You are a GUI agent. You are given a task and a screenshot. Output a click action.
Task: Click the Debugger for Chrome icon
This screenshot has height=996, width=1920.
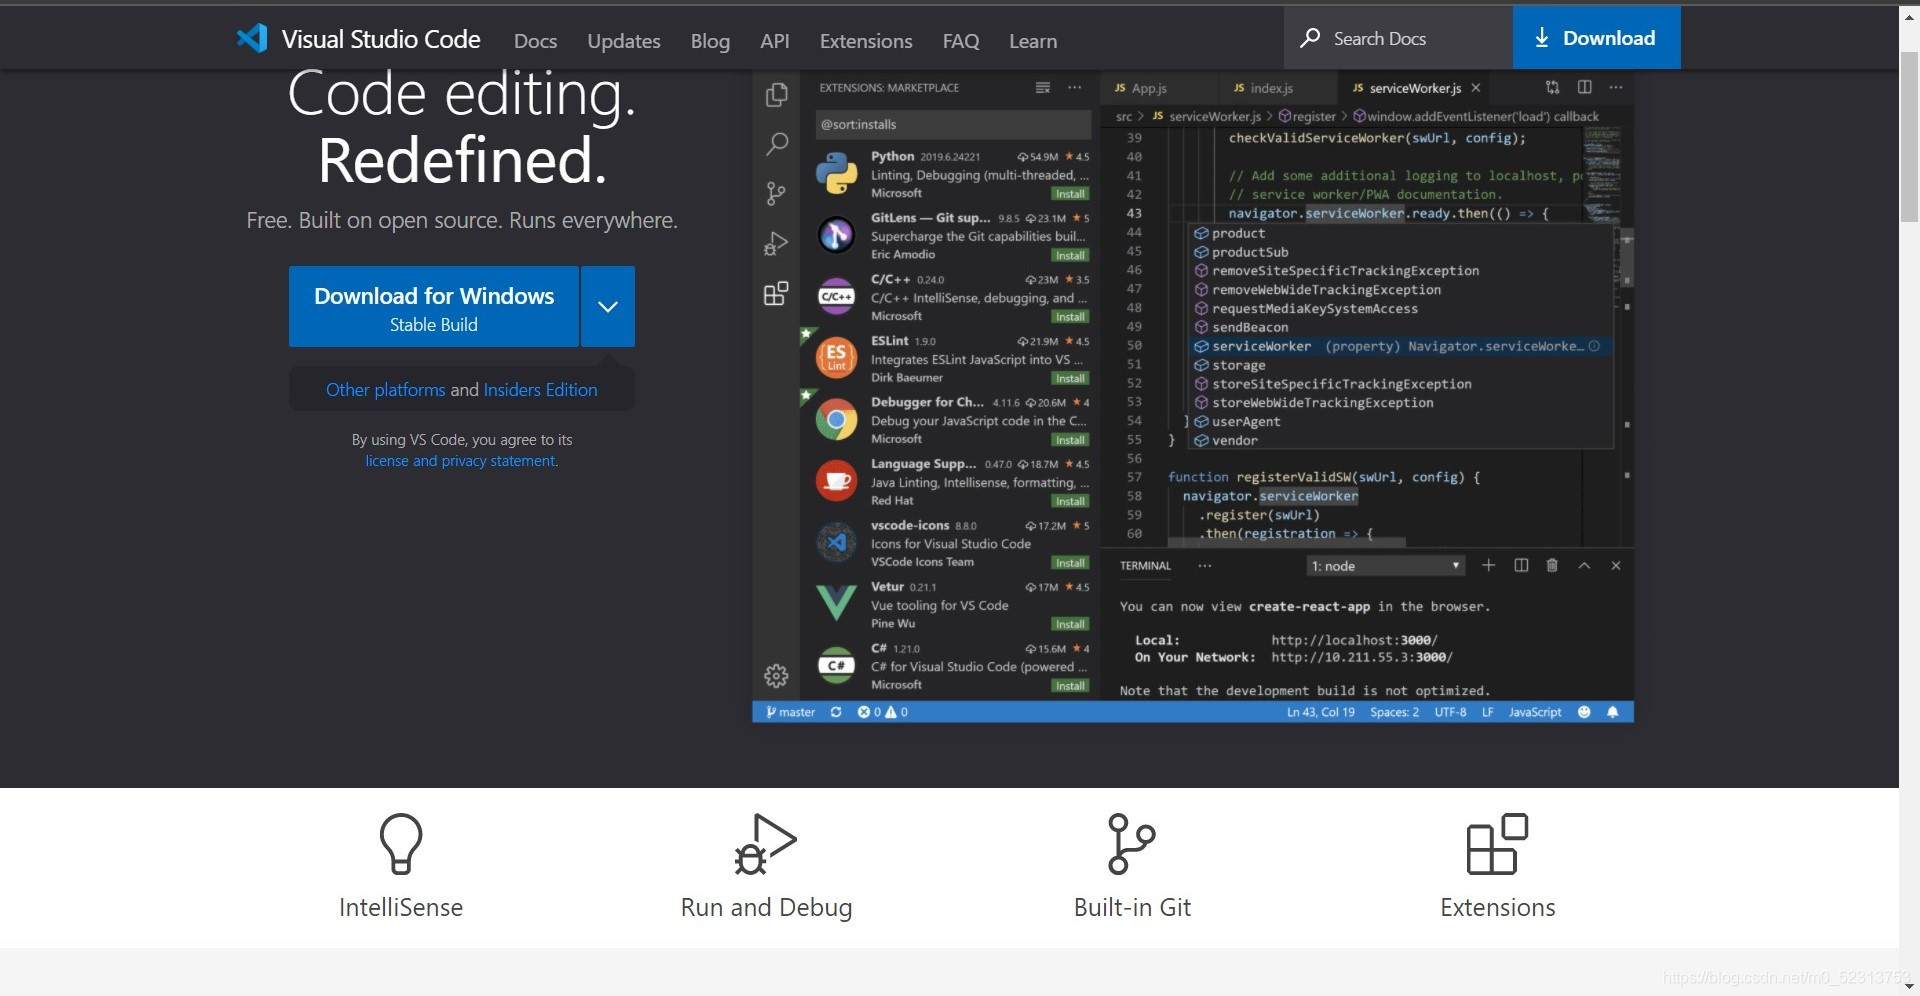(836, 419)
